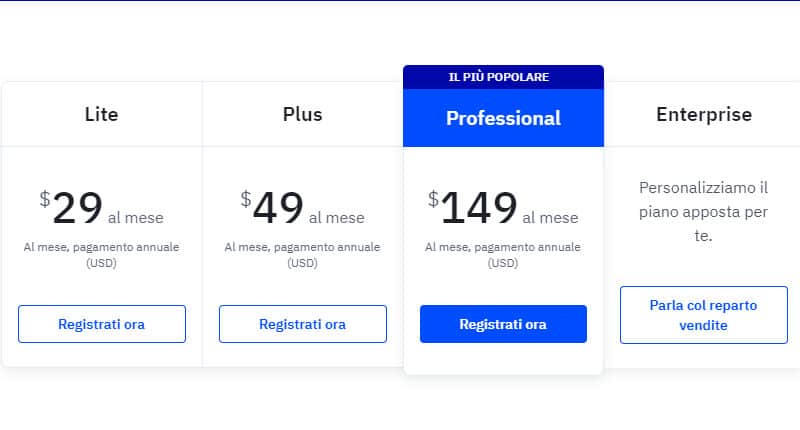This screenshot has width=800, height=430.
Task: Click the "al mese" label beside 49
Action: click(337, 217)
